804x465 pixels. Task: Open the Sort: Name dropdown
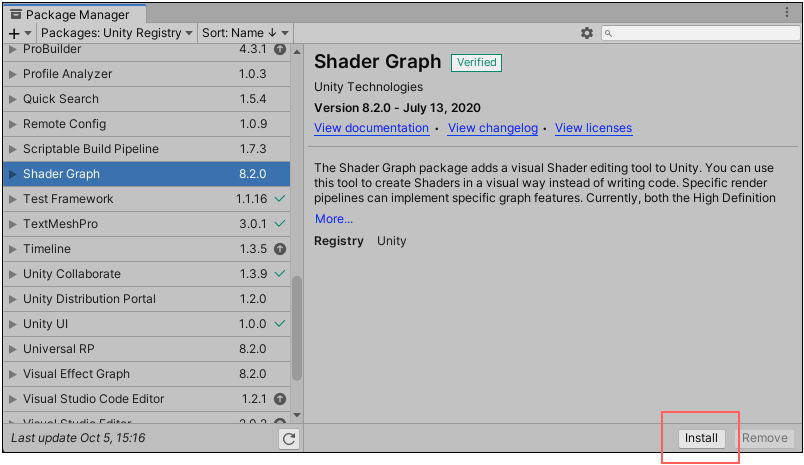[245, 33]
